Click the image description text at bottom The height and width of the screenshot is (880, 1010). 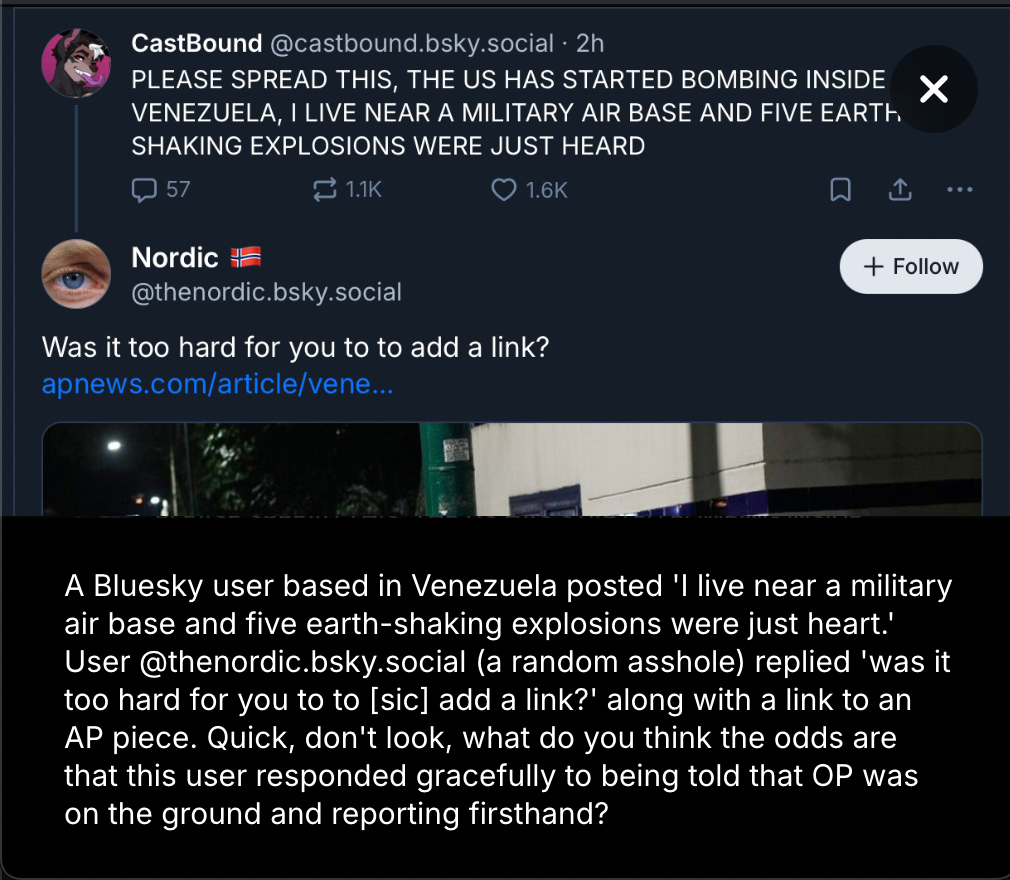[505, 699]
